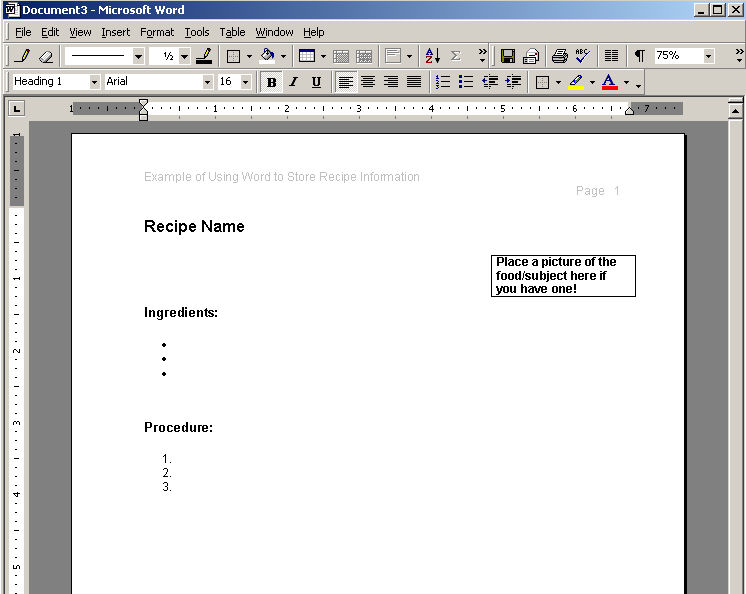Apply numbered list formatting
This screenshot has height=594, width=746.
tap(443, 82)
